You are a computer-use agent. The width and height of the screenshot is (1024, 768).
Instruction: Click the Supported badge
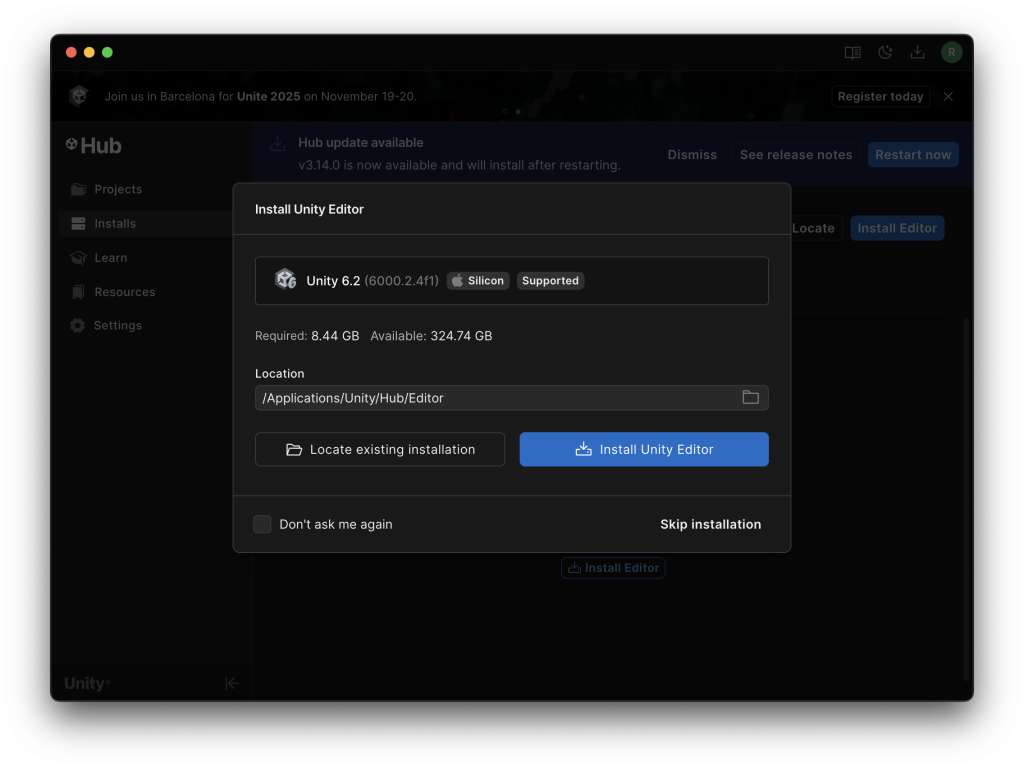(551, 281)
